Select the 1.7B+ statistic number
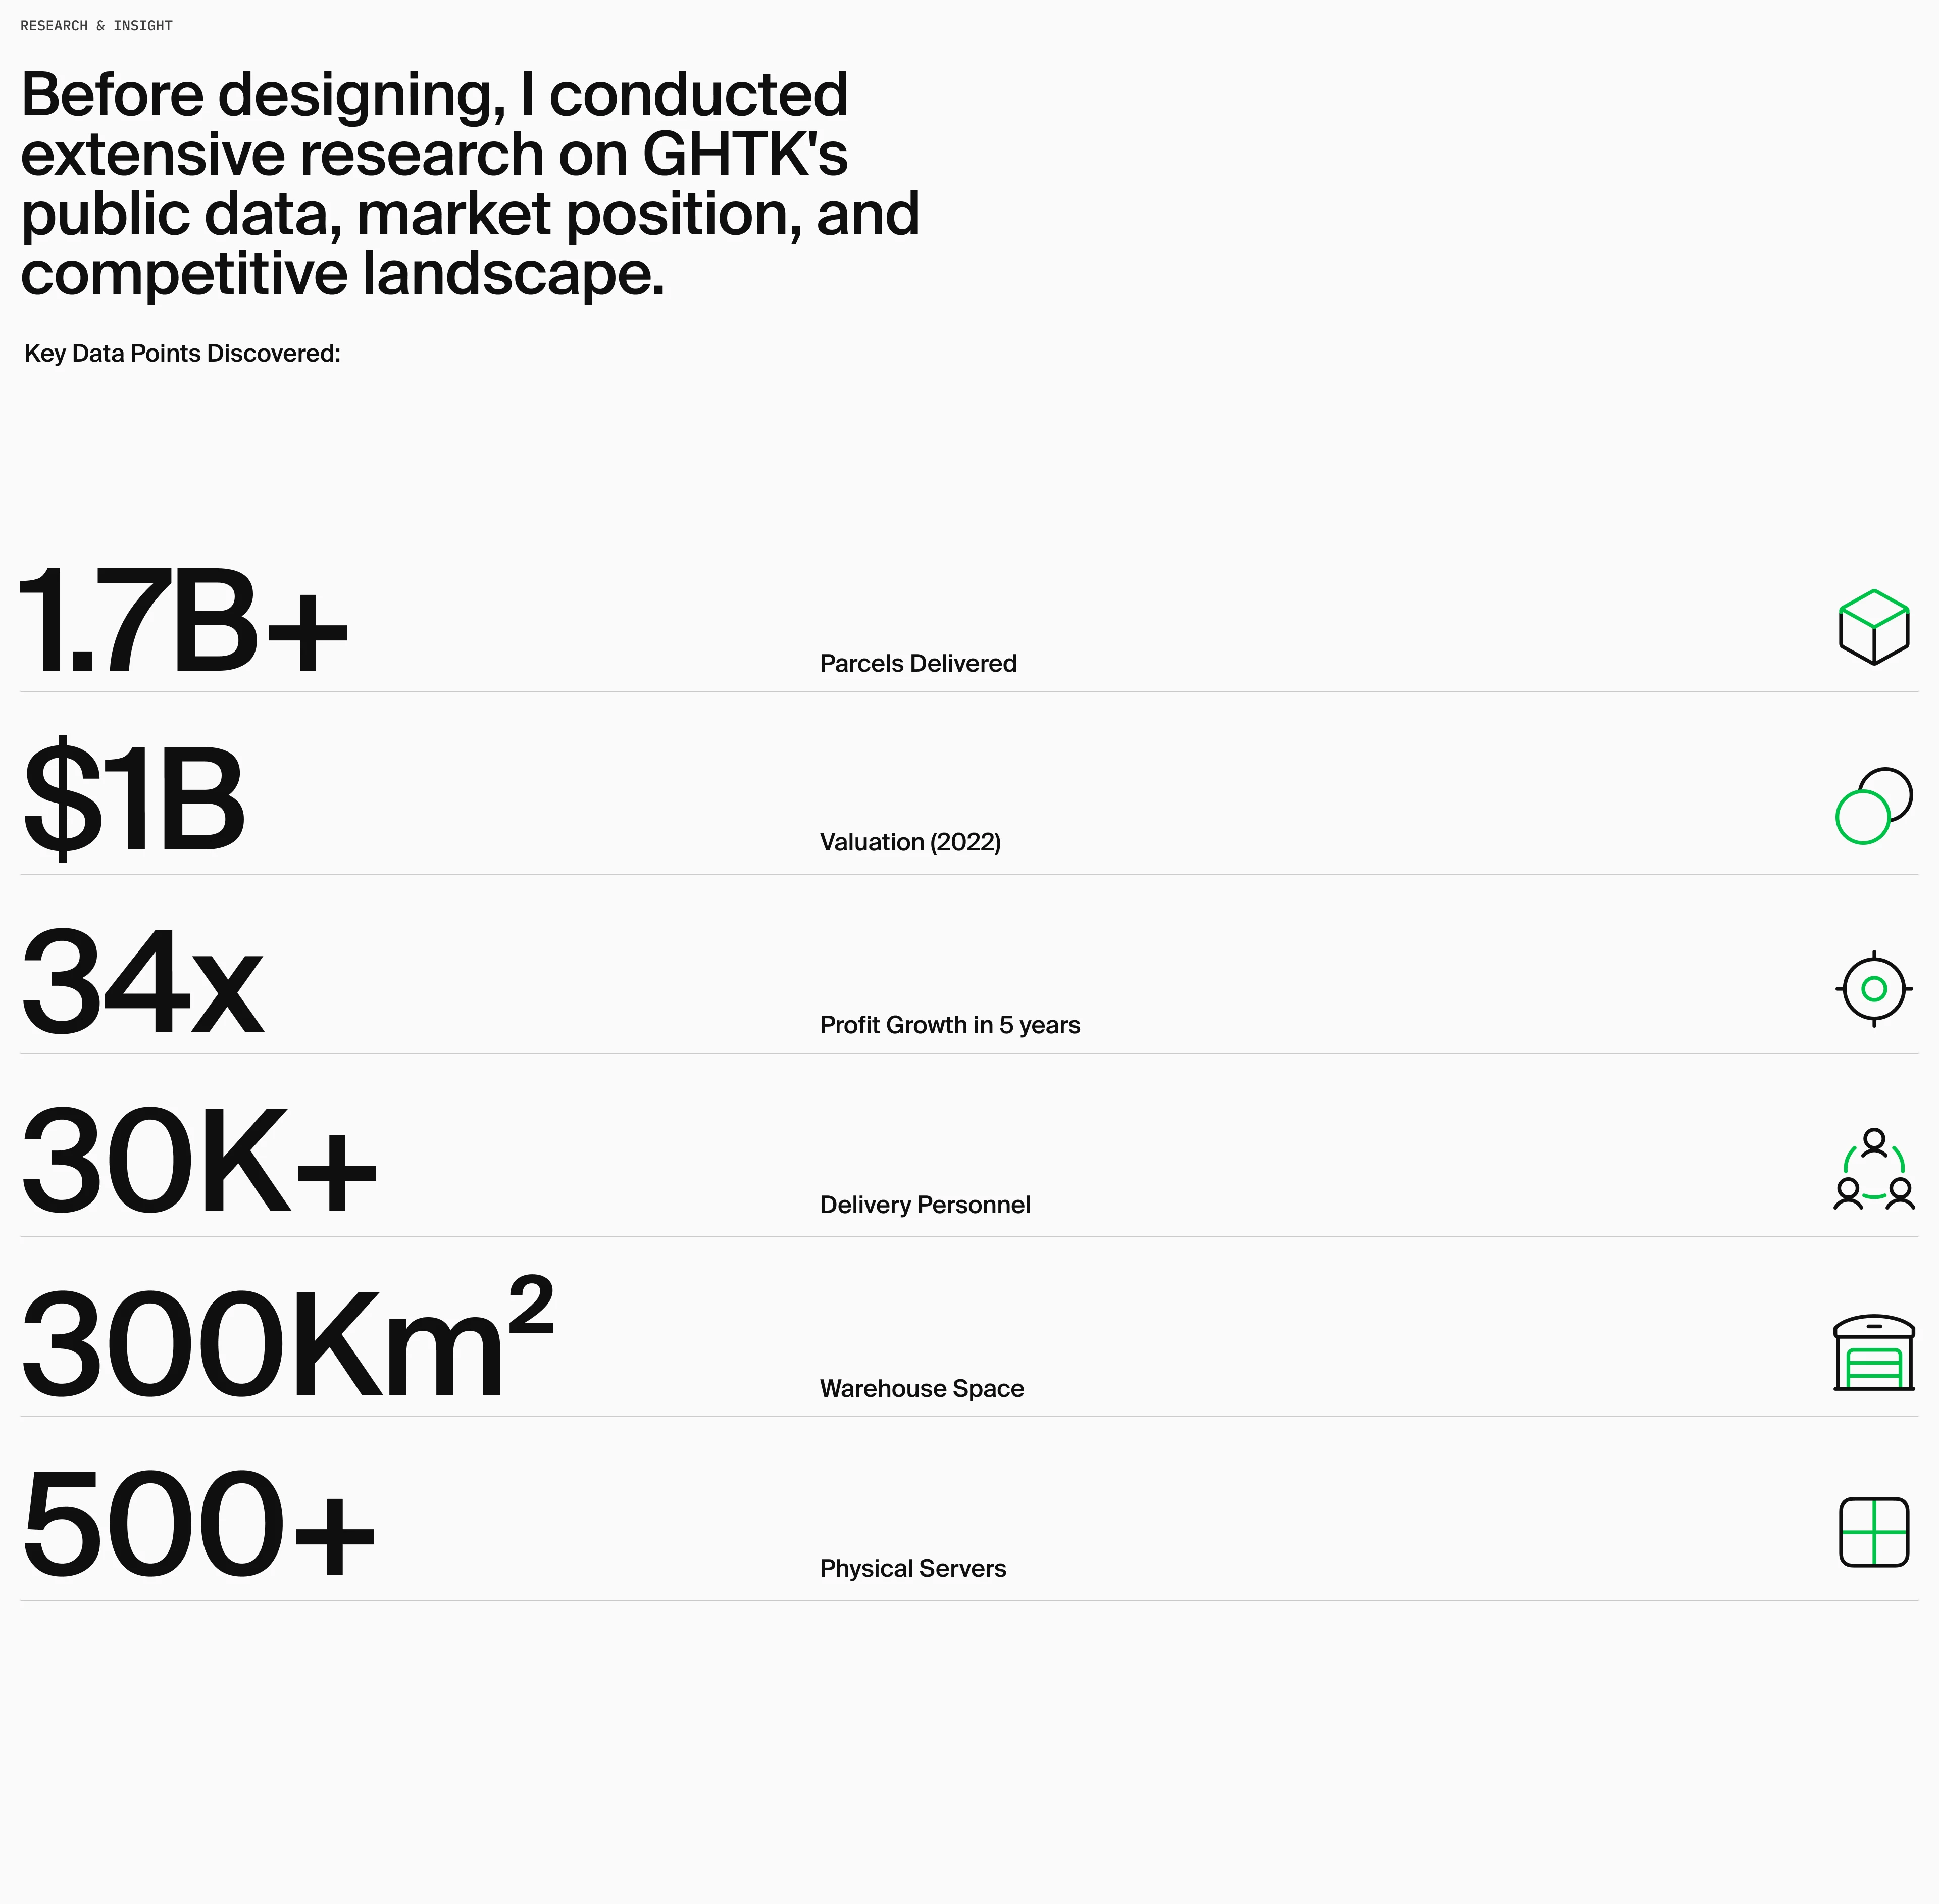Image resolution: width=1939 pixels, height=1904 pixels. (184, 621)
